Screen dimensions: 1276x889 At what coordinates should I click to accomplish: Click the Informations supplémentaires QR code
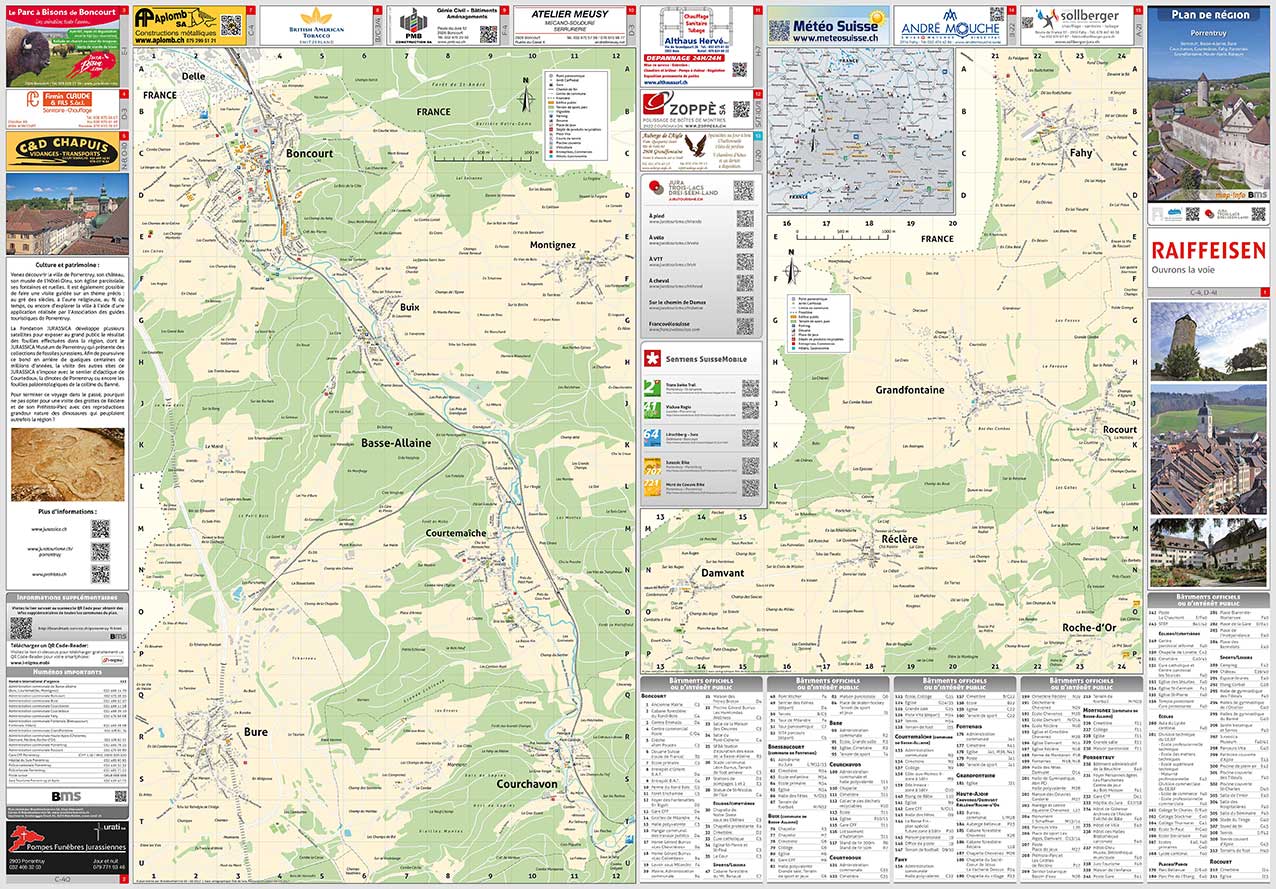pyautogui.click(x=22, y=628)
